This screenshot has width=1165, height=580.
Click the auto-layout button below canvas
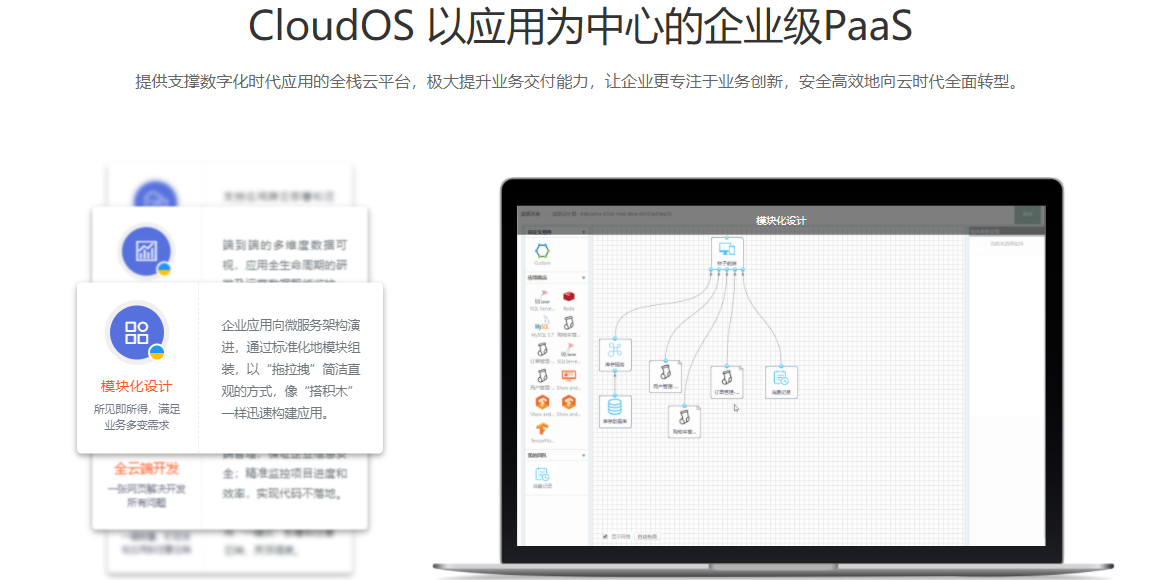click(x=647, y=536)
